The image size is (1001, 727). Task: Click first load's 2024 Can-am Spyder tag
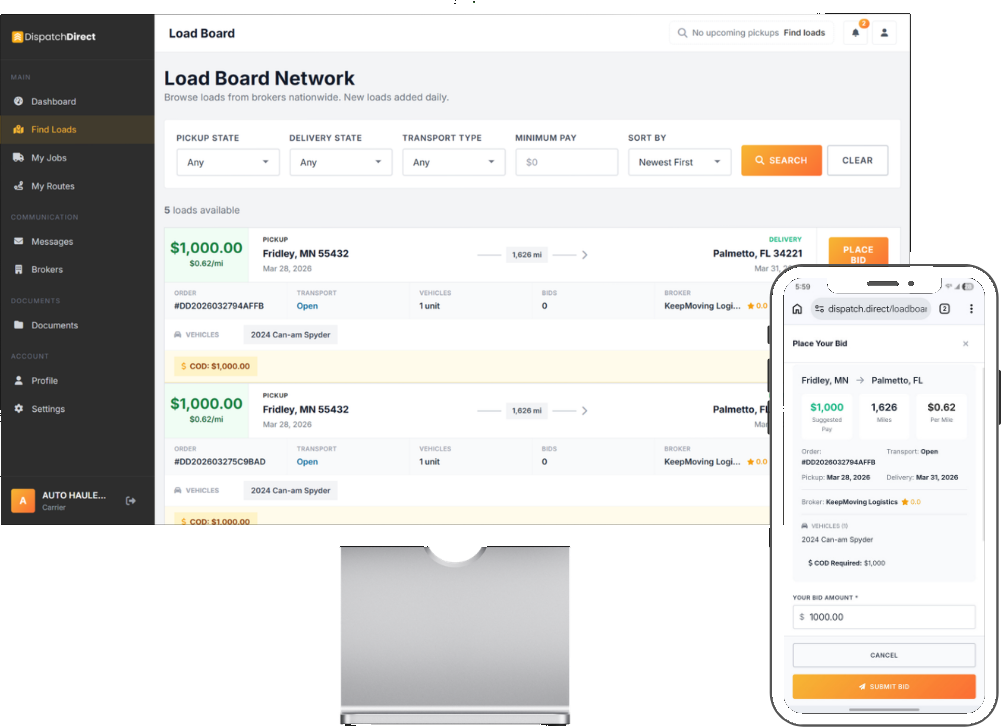point(290,334)
